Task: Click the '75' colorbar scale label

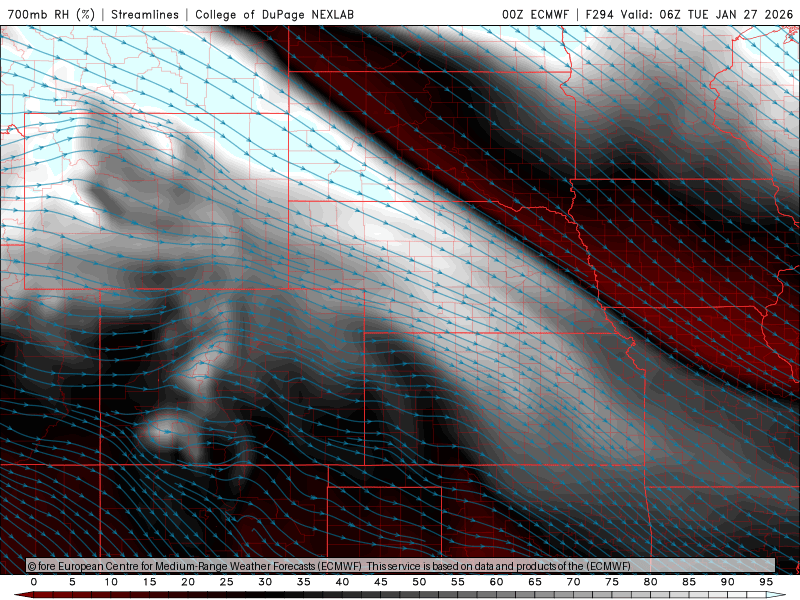Action: pos(612,582)
